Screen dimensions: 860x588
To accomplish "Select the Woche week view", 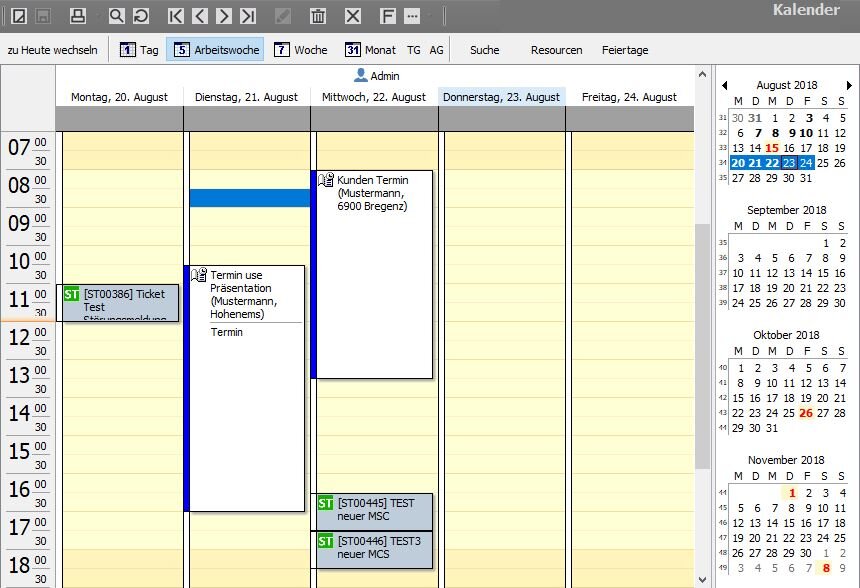I will point(300,50).
